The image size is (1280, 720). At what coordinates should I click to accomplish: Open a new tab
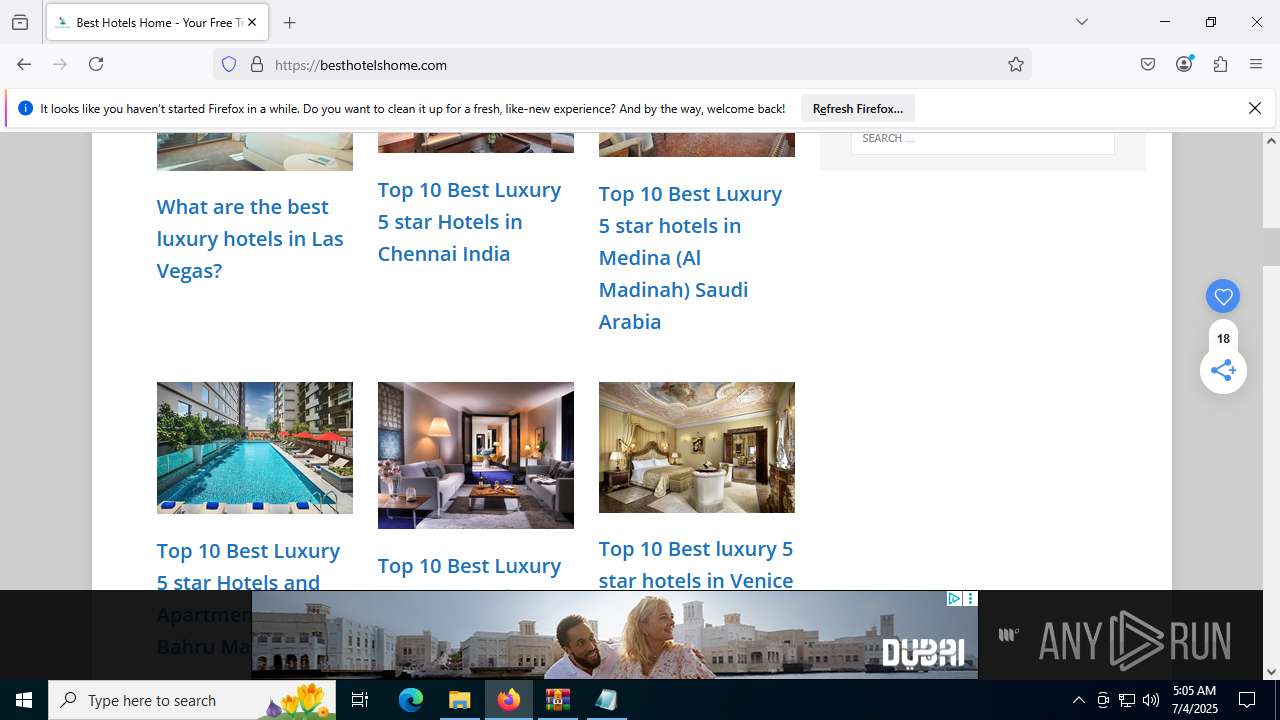289,22
